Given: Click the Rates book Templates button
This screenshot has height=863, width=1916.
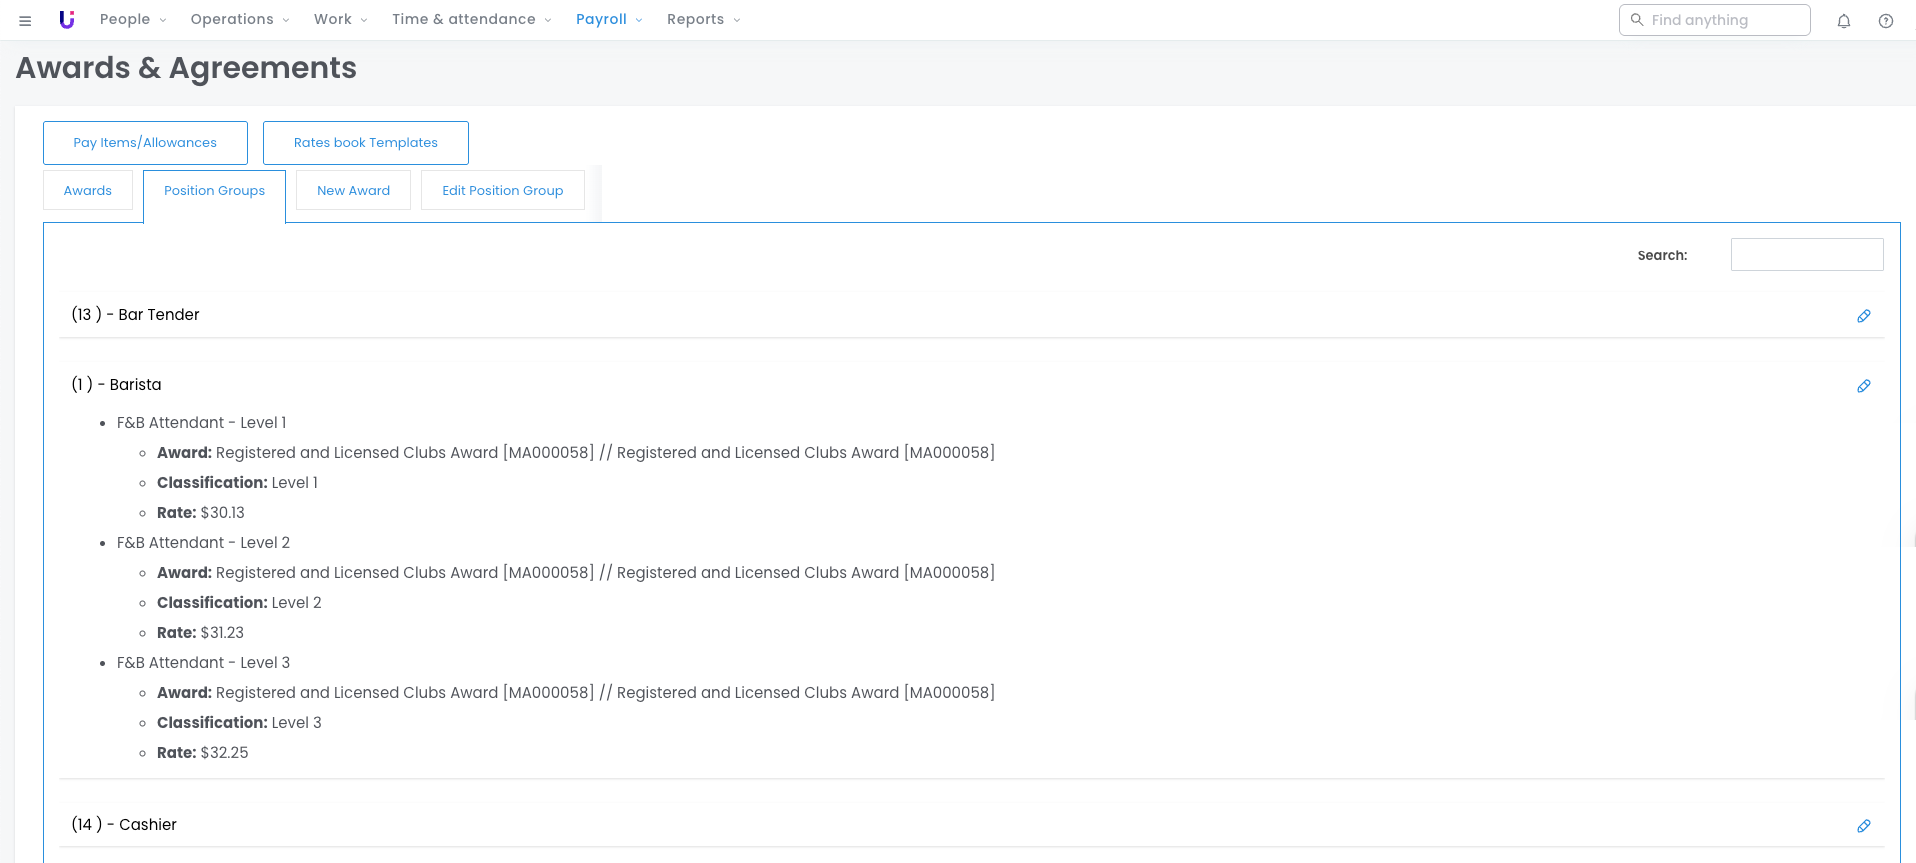Looking at the screenshot, I should coord(365,143).
